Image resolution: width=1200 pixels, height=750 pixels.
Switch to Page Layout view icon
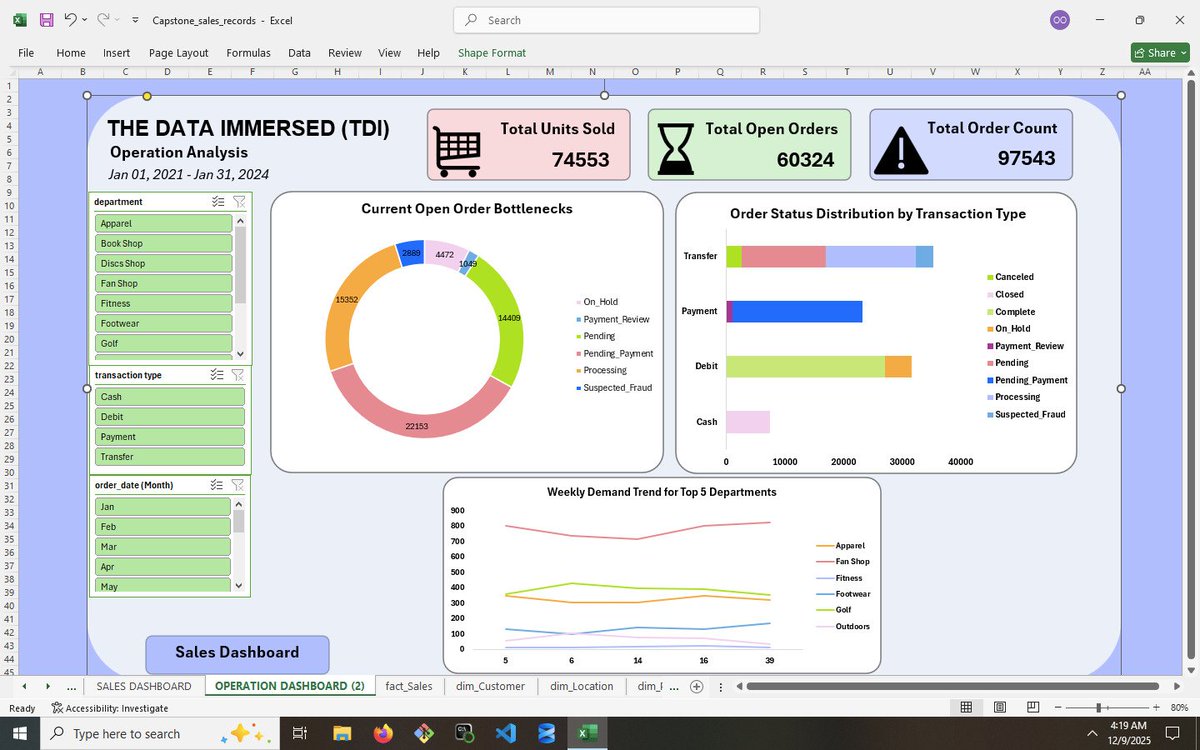pos(999,708)
